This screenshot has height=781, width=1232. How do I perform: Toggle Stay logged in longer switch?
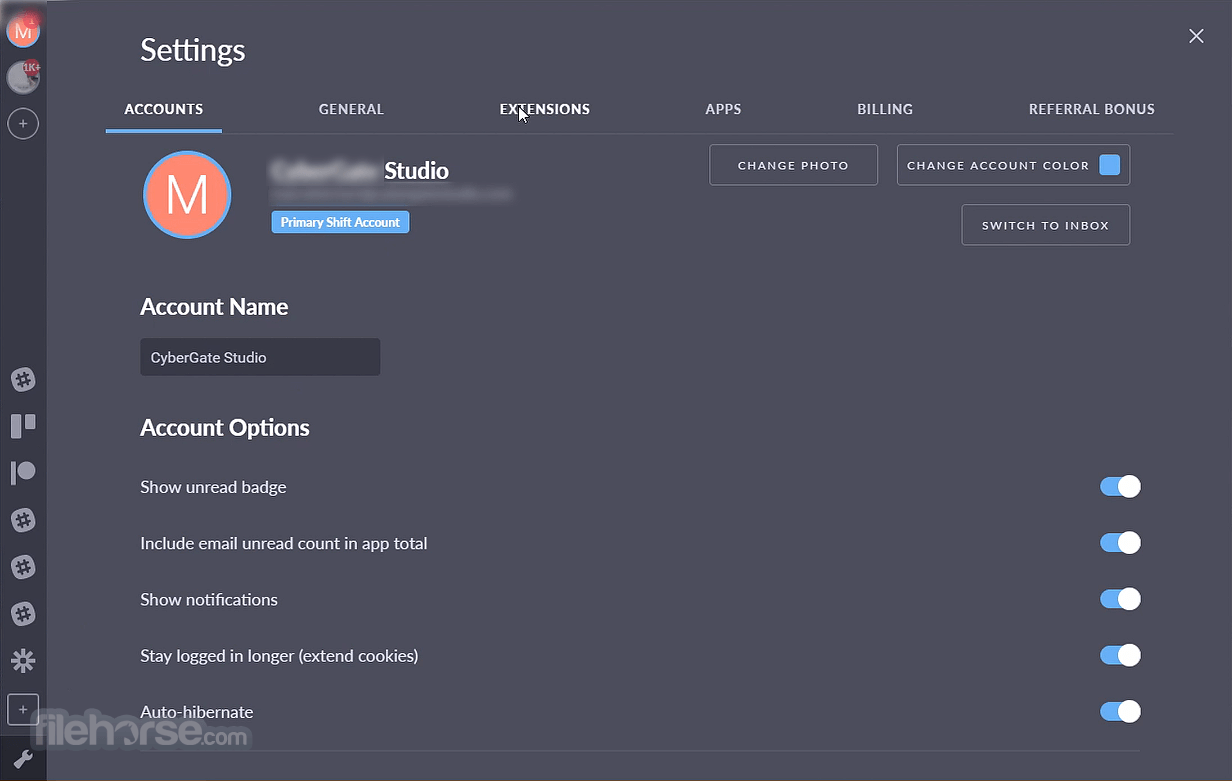(1120, 655)
